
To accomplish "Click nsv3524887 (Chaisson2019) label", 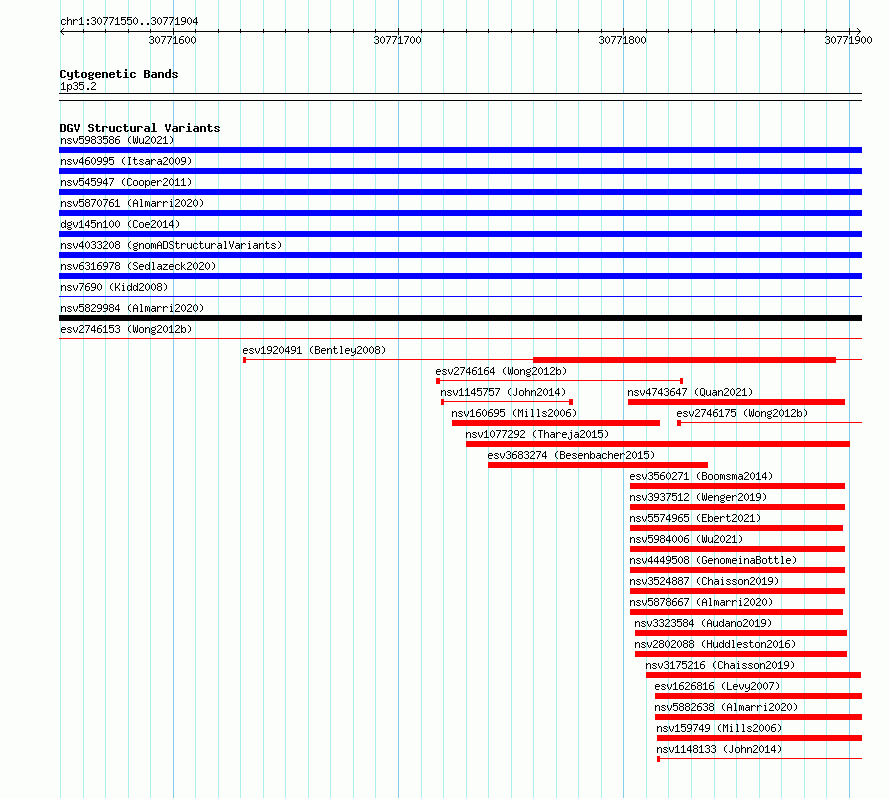I will [704, 581].
